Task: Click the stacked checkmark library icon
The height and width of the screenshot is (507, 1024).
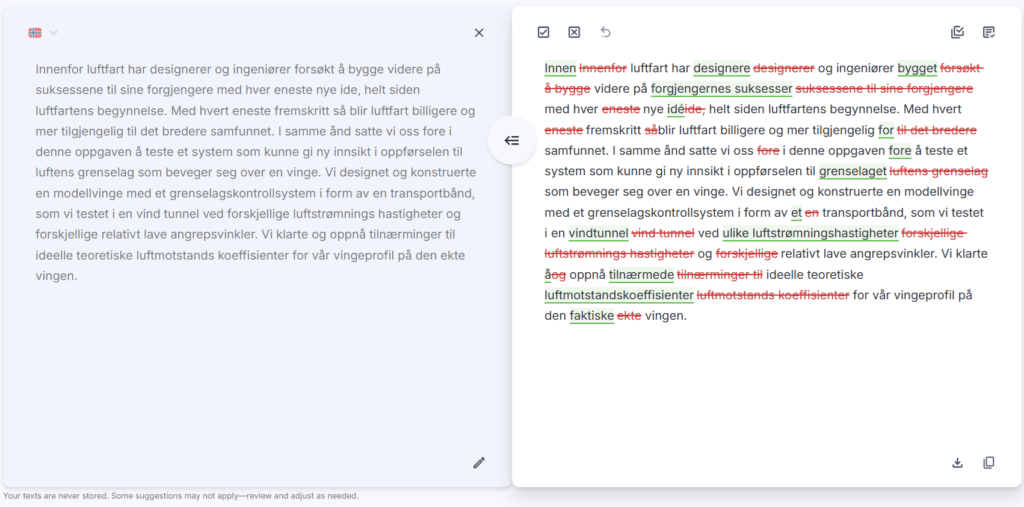Action: tap(957, 32)
